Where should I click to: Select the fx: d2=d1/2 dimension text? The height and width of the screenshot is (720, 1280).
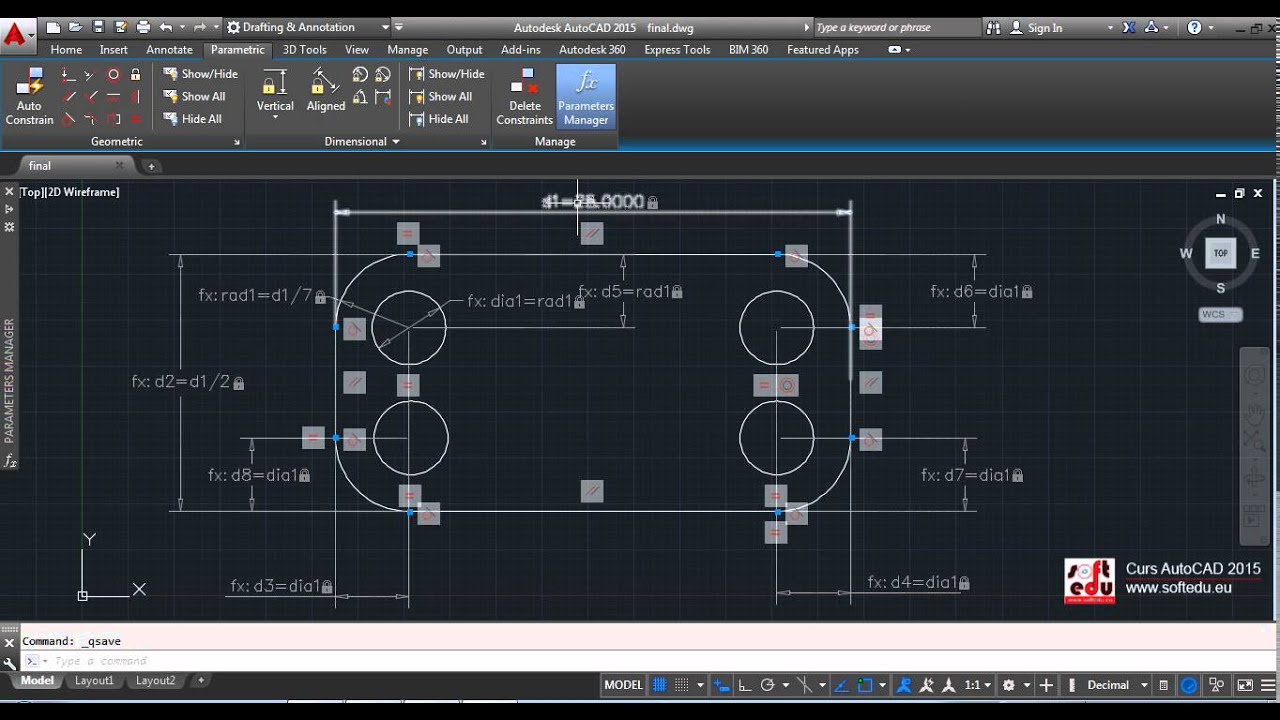click(x=181, y=382)
